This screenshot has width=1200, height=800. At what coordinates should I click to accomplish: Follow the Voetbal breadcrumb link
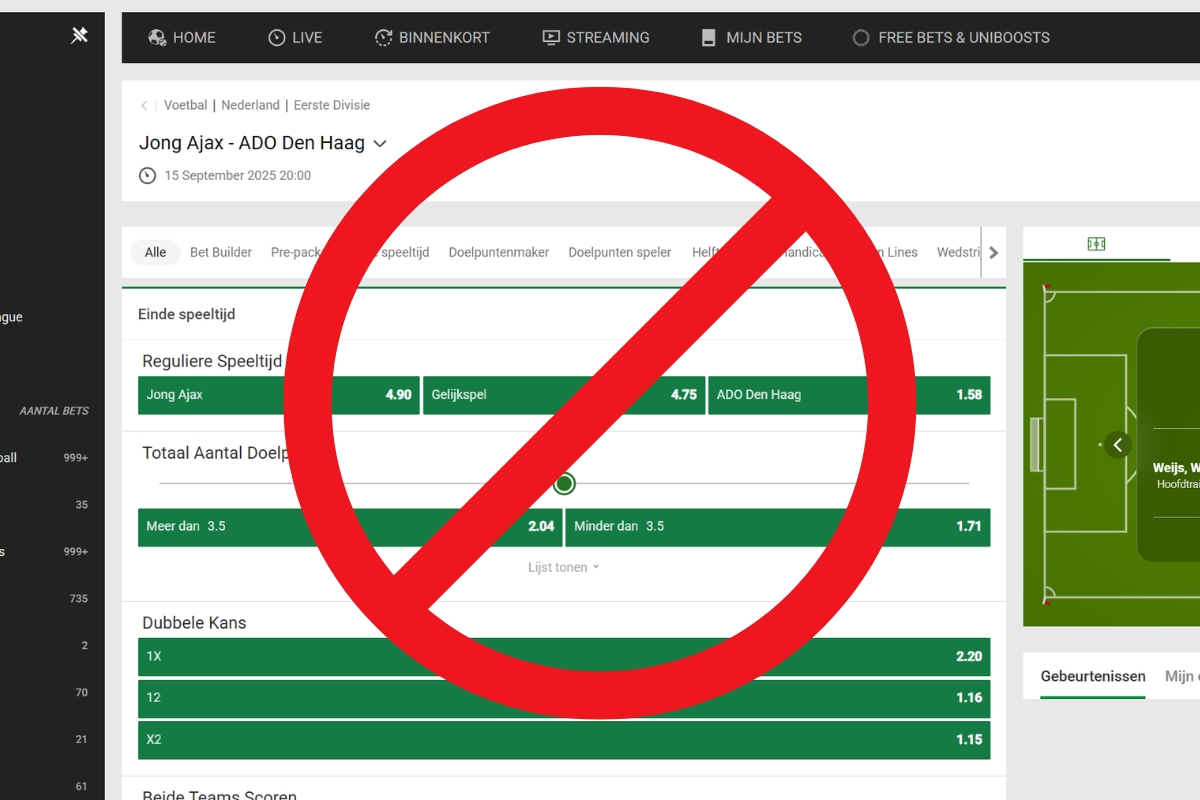186,105
